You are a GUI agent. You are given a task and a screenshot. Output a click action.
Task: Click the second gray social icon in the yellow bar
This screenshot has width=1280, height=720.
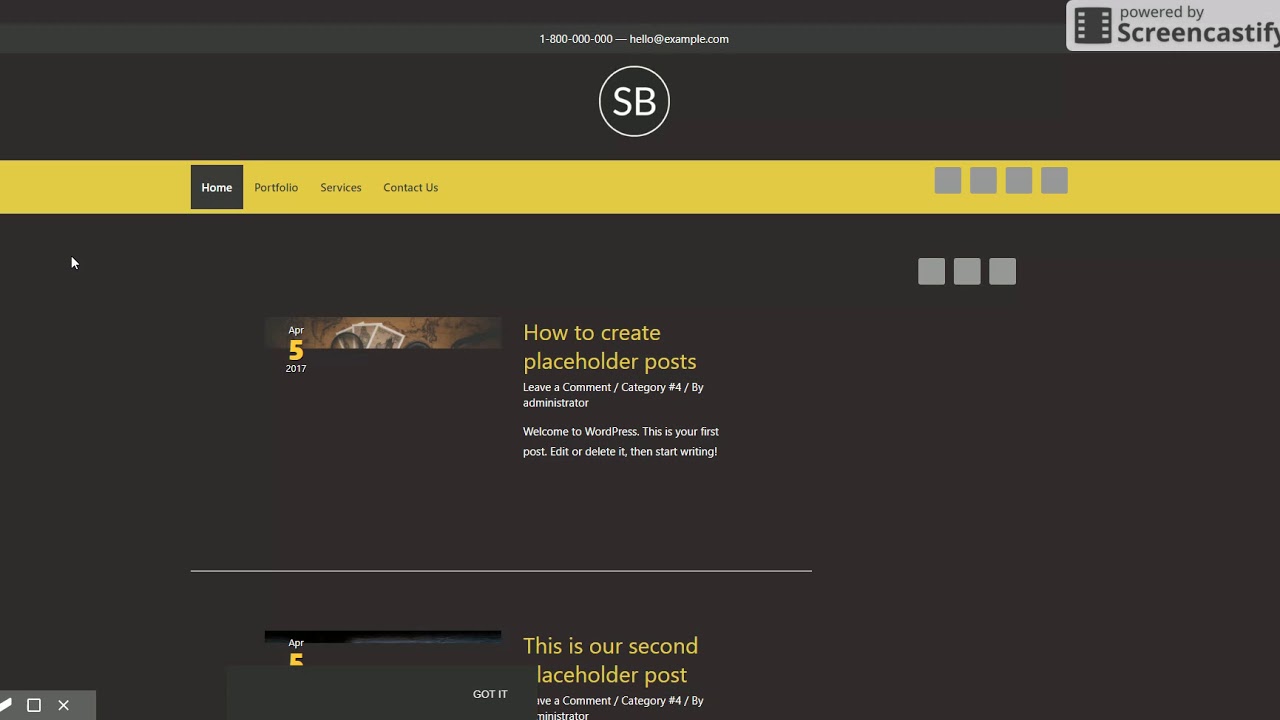pos(983,181)
